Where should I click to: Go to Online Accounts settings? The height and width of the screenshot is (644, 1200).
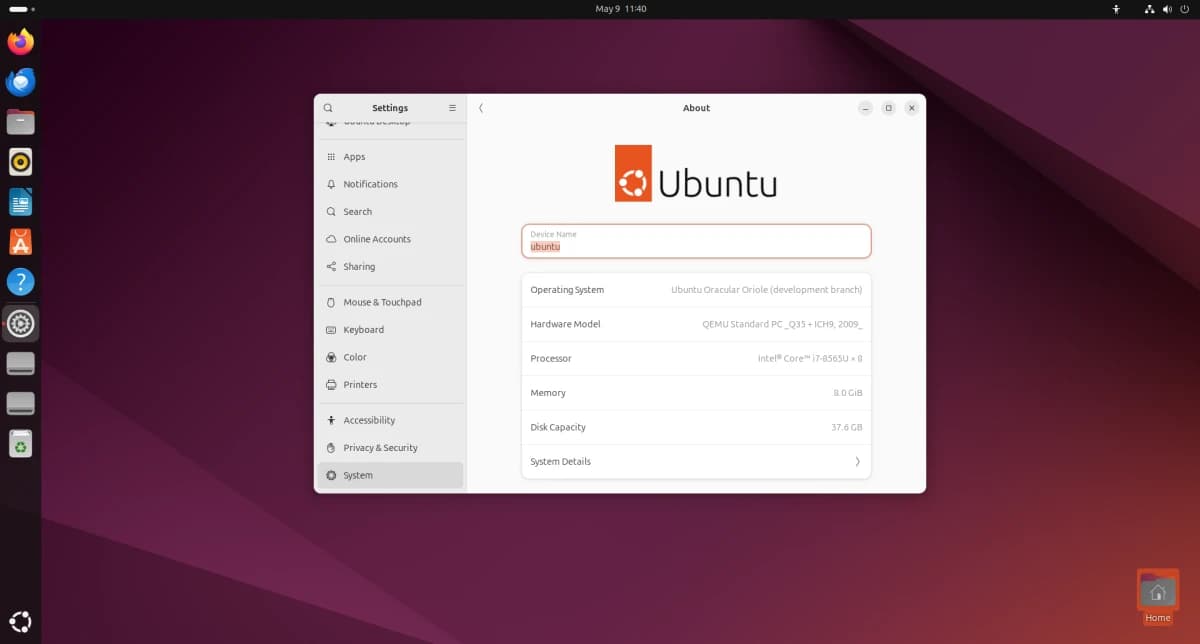pyautogui.click(x=377, y=240)
